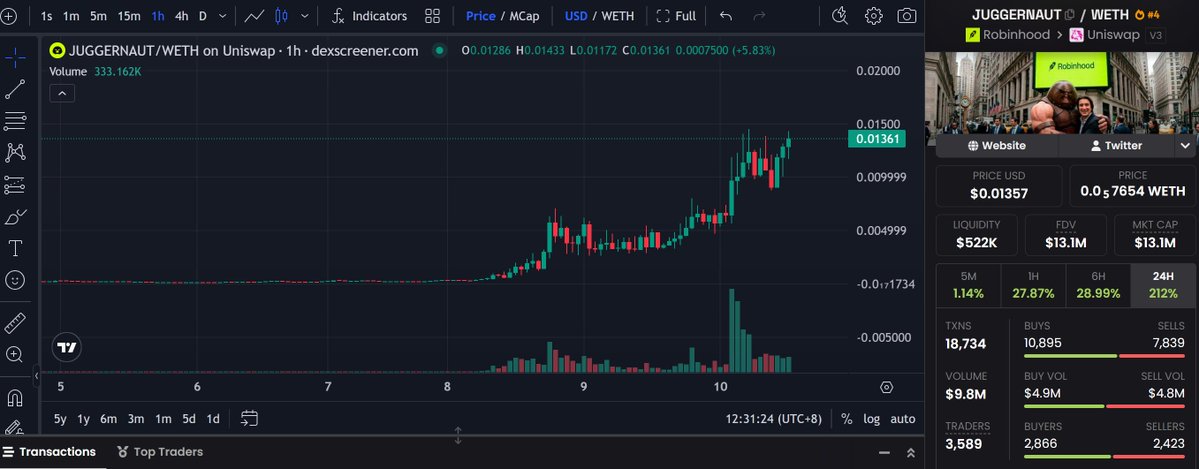This screenshot has height=469, width=1199.
Task: Click the token banner image
Action: 1061,93
